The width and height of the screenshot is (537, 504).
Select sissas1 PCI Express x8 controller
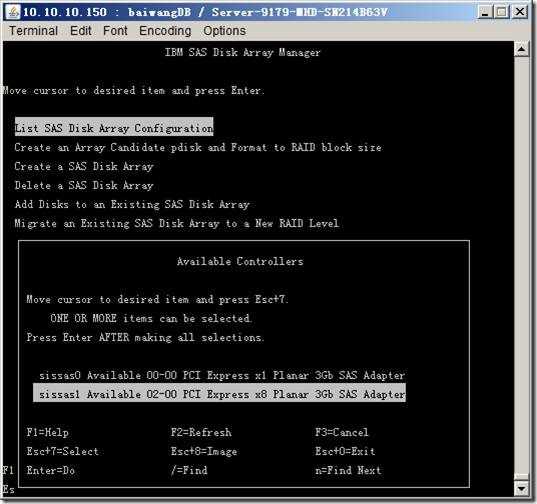[220, 394]
